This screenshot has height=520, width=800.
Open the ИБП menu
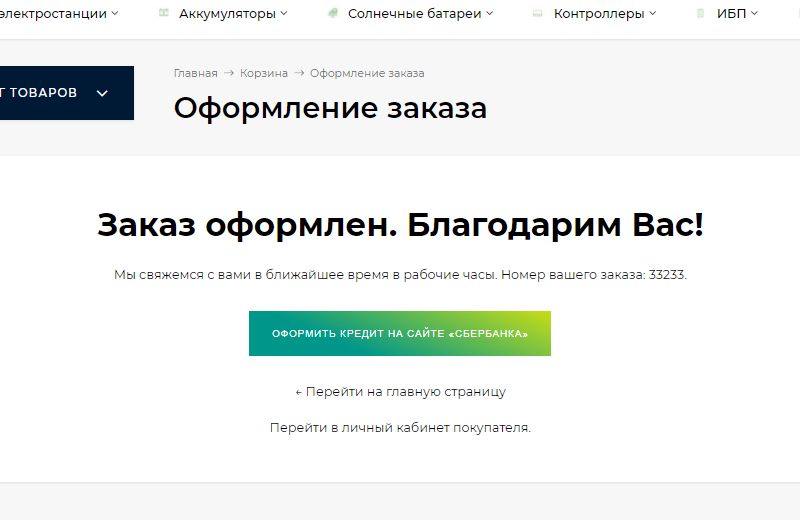731,14
